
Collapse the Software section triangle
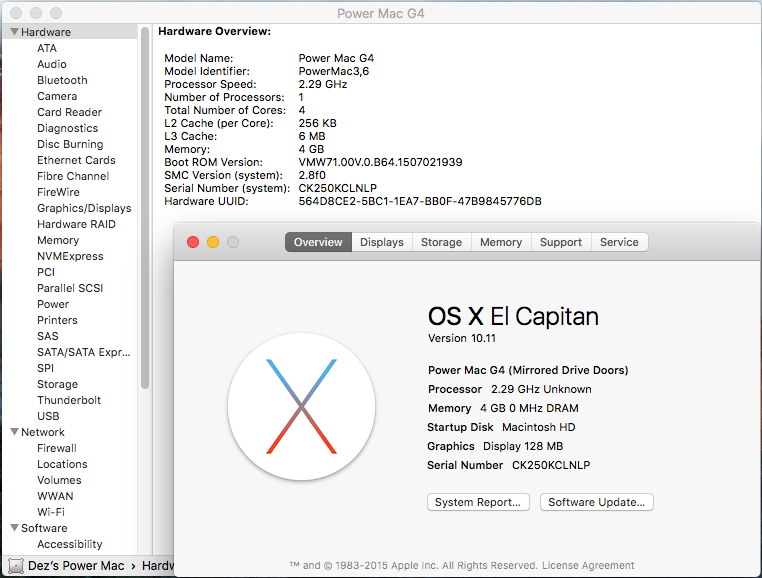pos(15,527)
